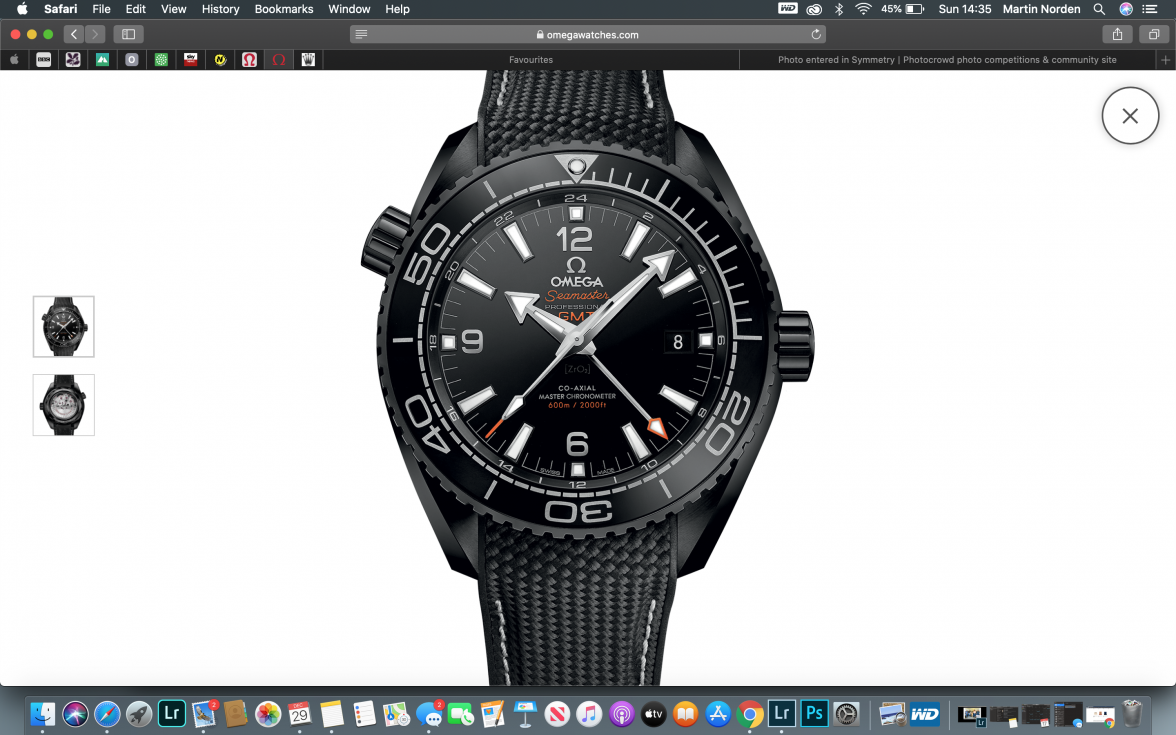The width and height of the screenshot is (1176, 735).
Task: Open the View menu
Action: tap(173, 9)
